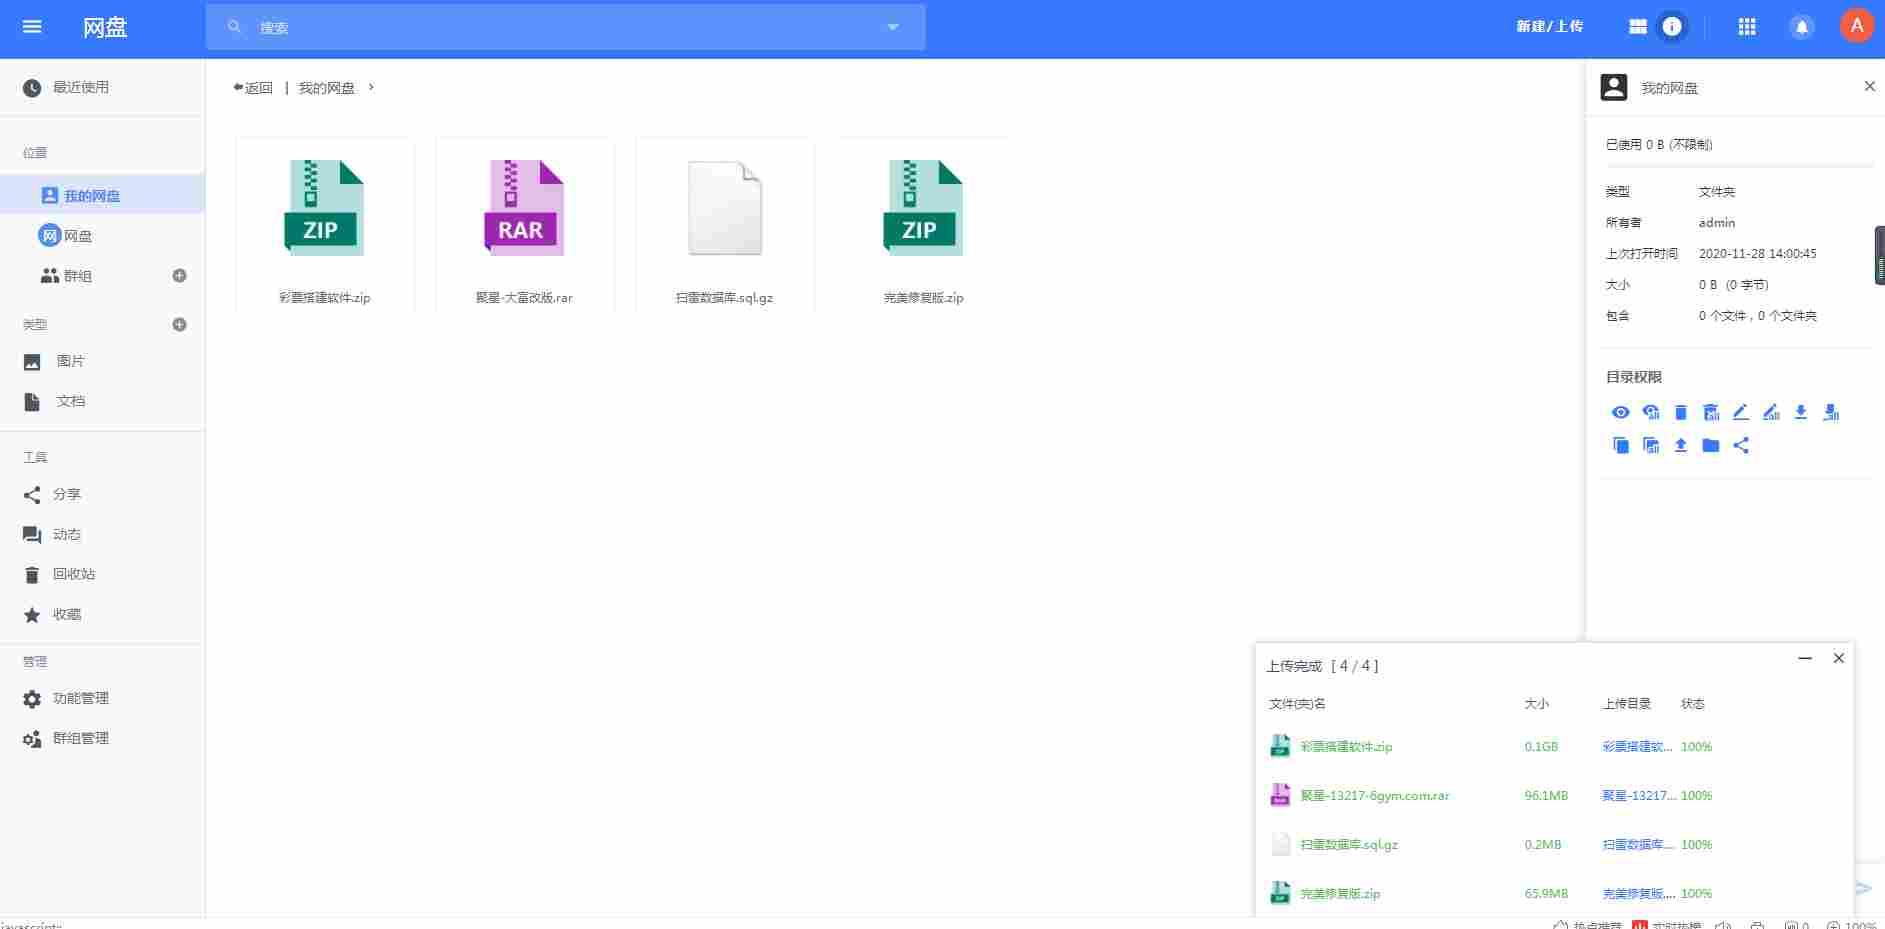Click the eye-with-bars view permission icon
The image size is (1885, 929).
coord(1651,412)
